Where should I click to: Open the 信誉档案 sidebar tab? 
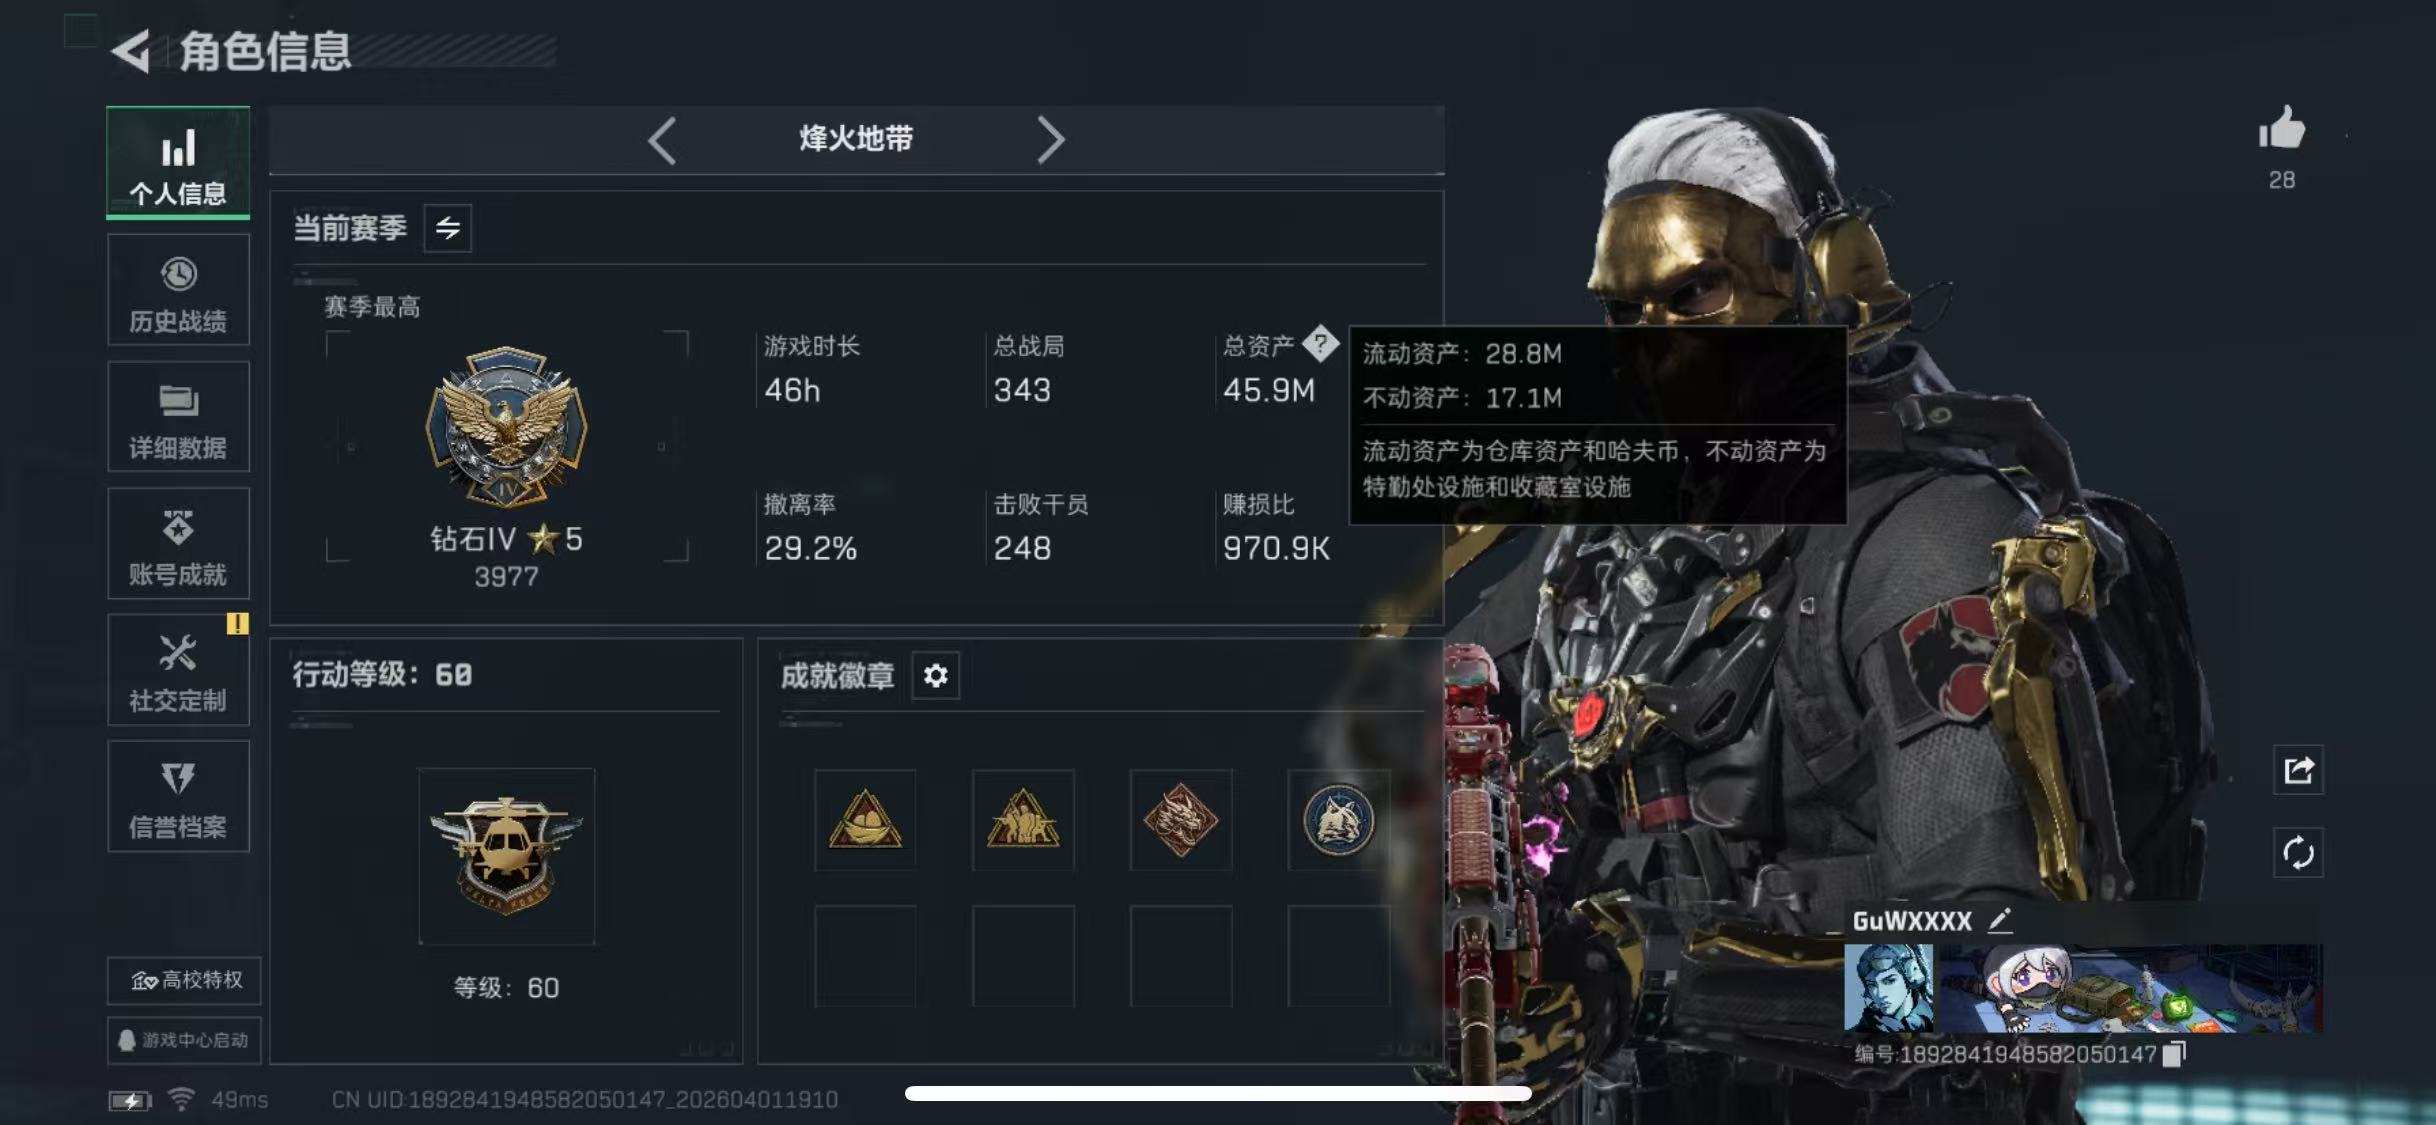click(x=178, y=797)
